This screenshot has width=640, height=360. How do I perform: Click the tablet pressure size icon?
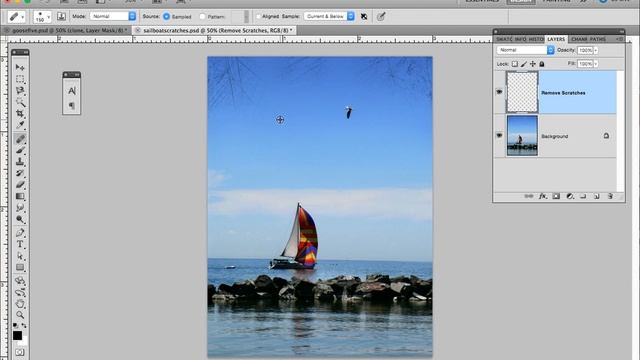tap(381, 16)
